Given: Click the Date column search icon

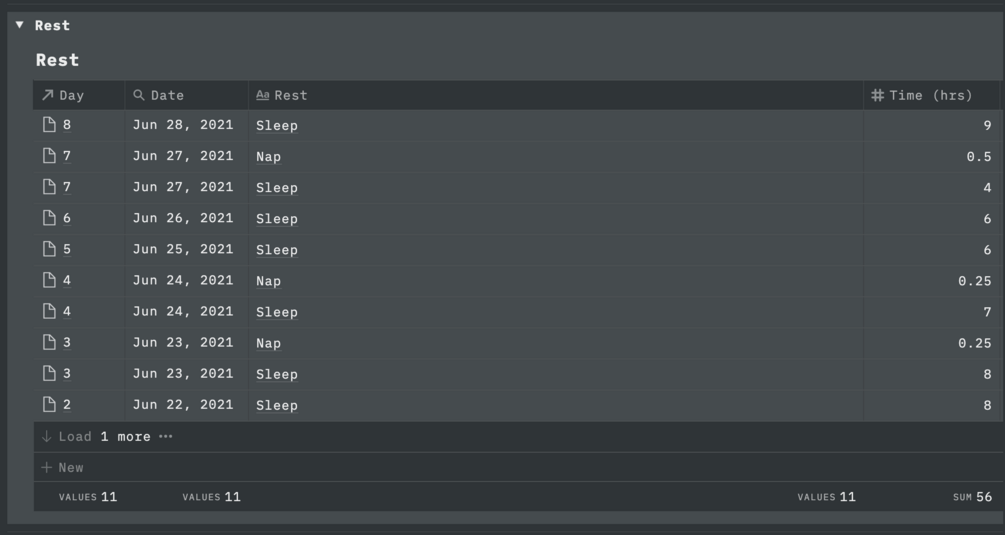Looking at the screenshot, I should click(139, 95).
